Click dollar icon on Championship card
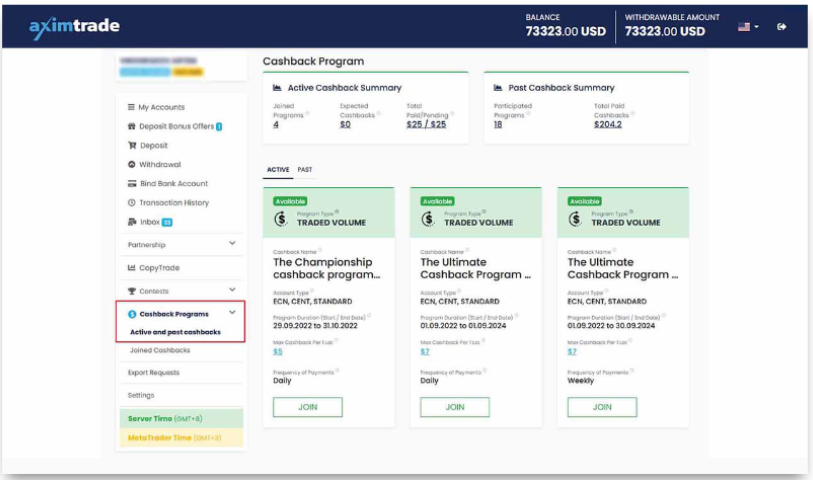The width and height of the screenshot is (813, 480). [x=281, y=219]
